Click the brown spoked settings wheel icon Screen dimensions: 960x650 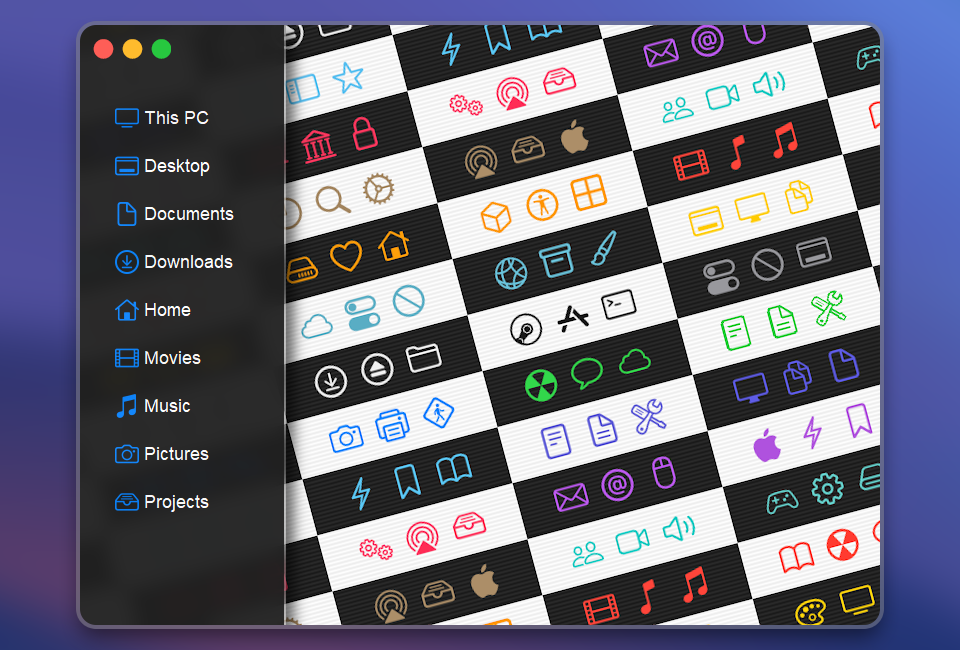378,189
